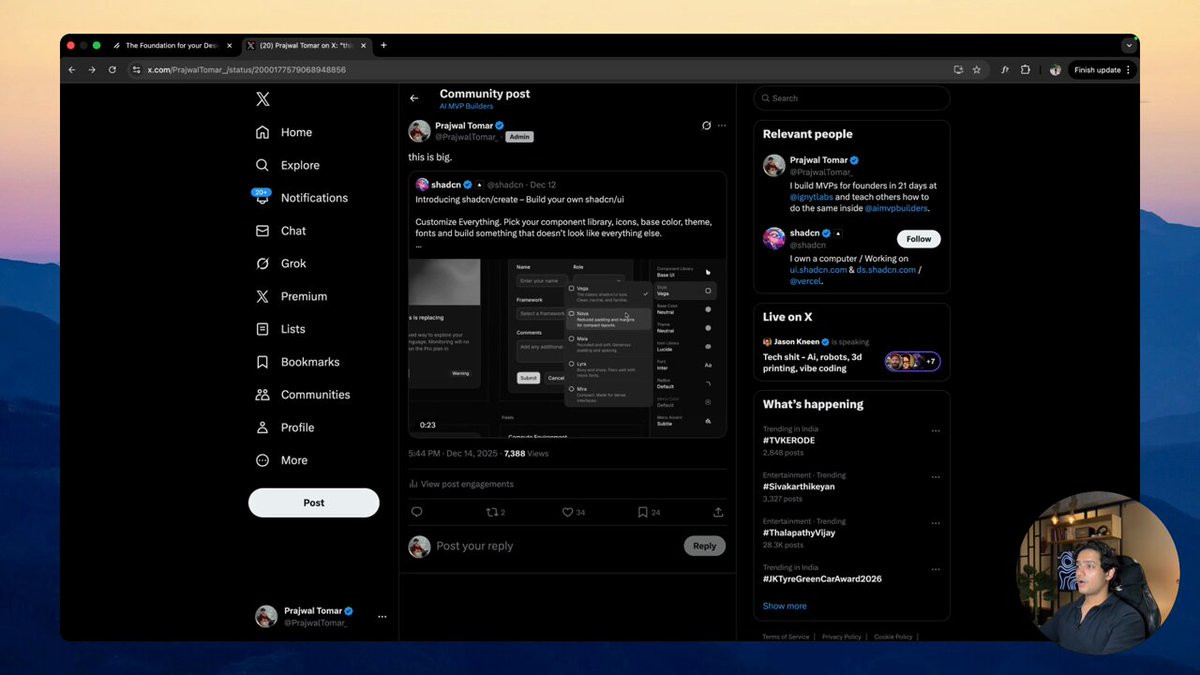Open #ThalapathyVijay trending topic
The height and width of the screenshot is (675, 1200).
(799, 533)
